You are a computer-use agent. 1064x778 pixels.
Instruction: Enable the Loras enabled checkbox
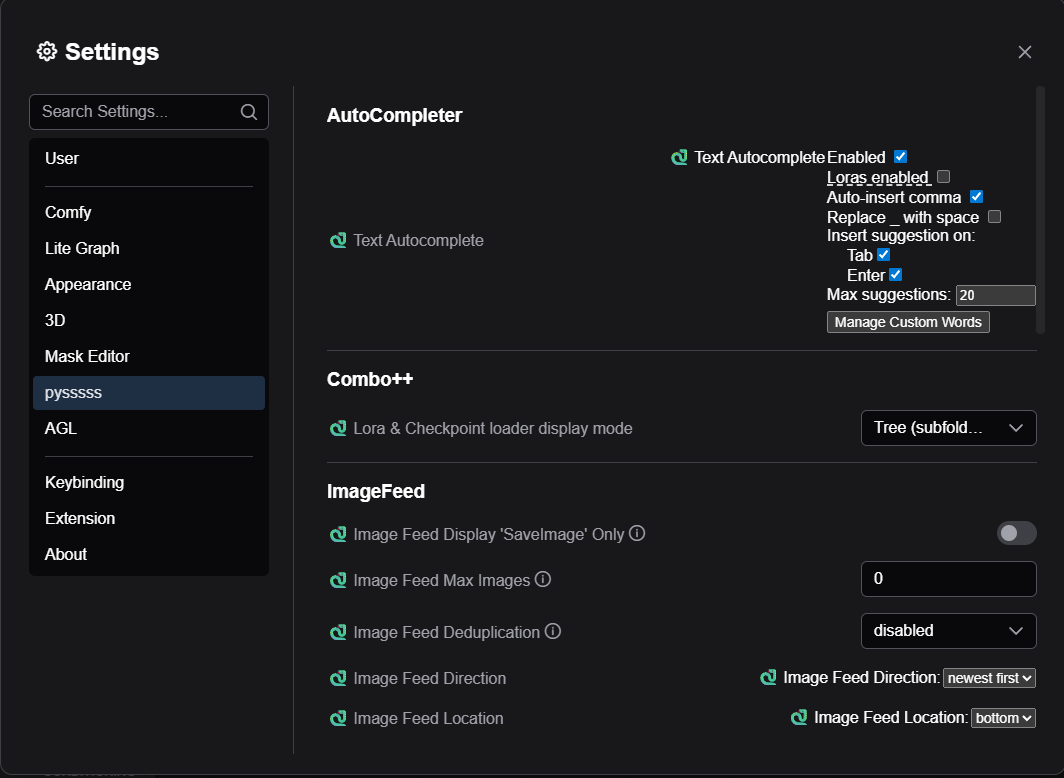tap(943, 177)
